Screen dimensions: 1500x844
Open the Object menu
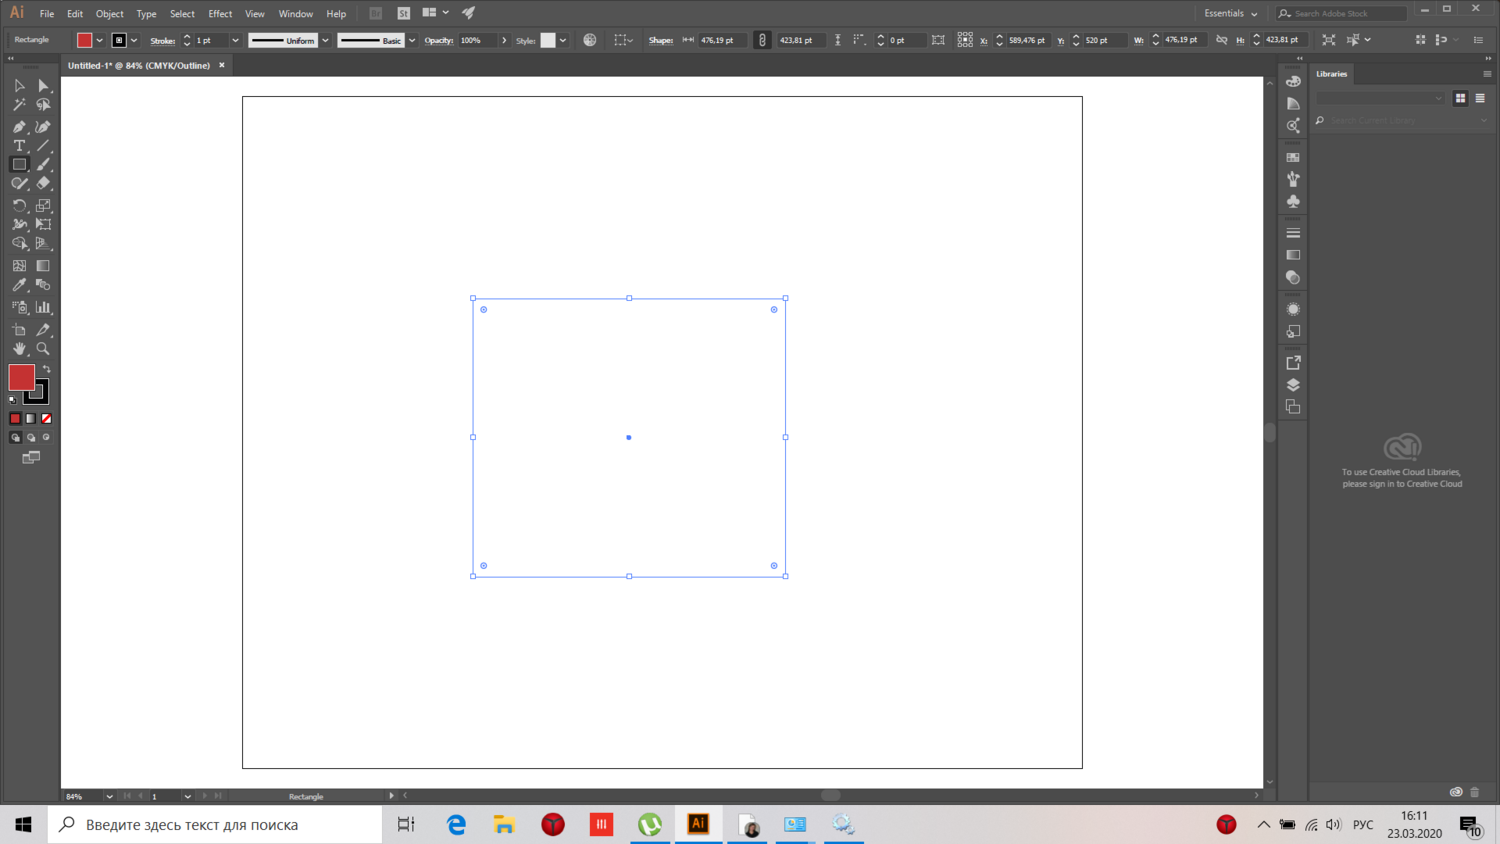109,14
